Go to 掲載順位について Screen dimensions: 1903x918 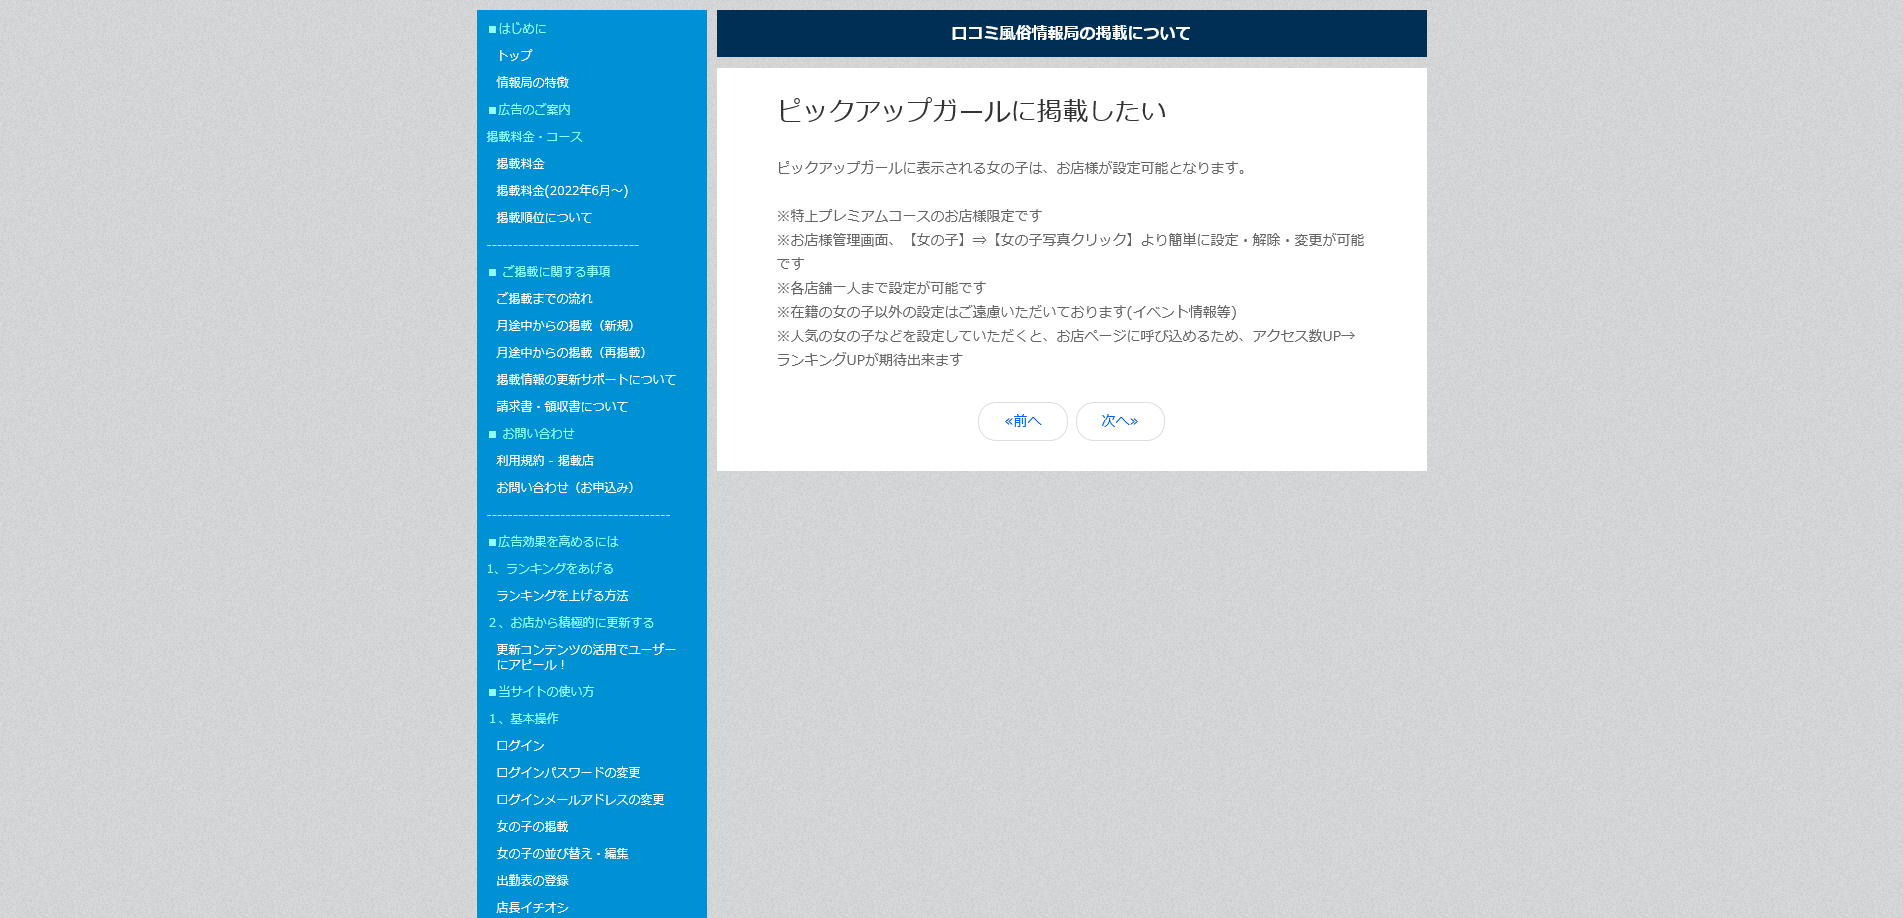[544, 218]
